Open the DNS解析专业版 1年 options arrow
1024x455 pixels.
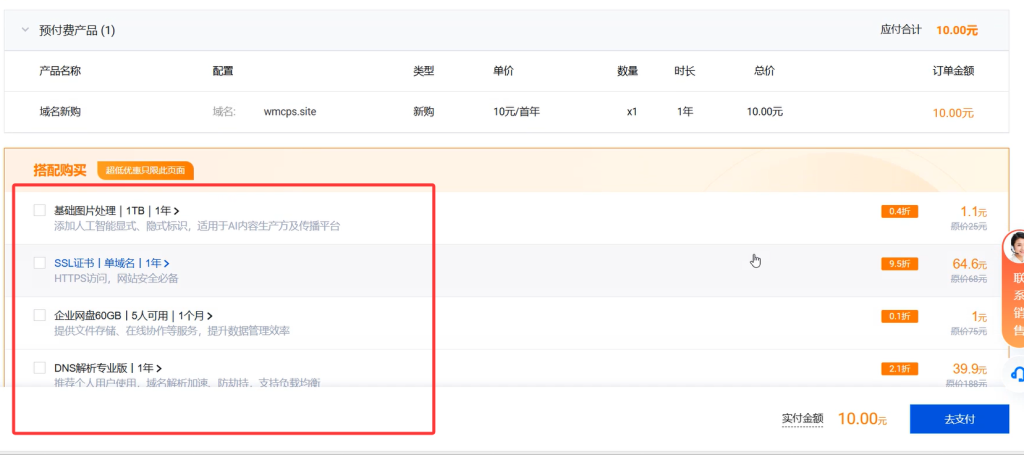pos(159,368)
